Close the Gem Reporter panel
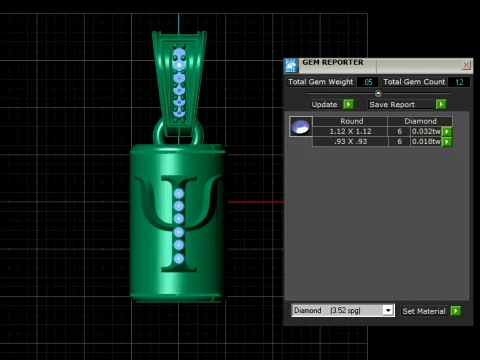 (466, 65)
